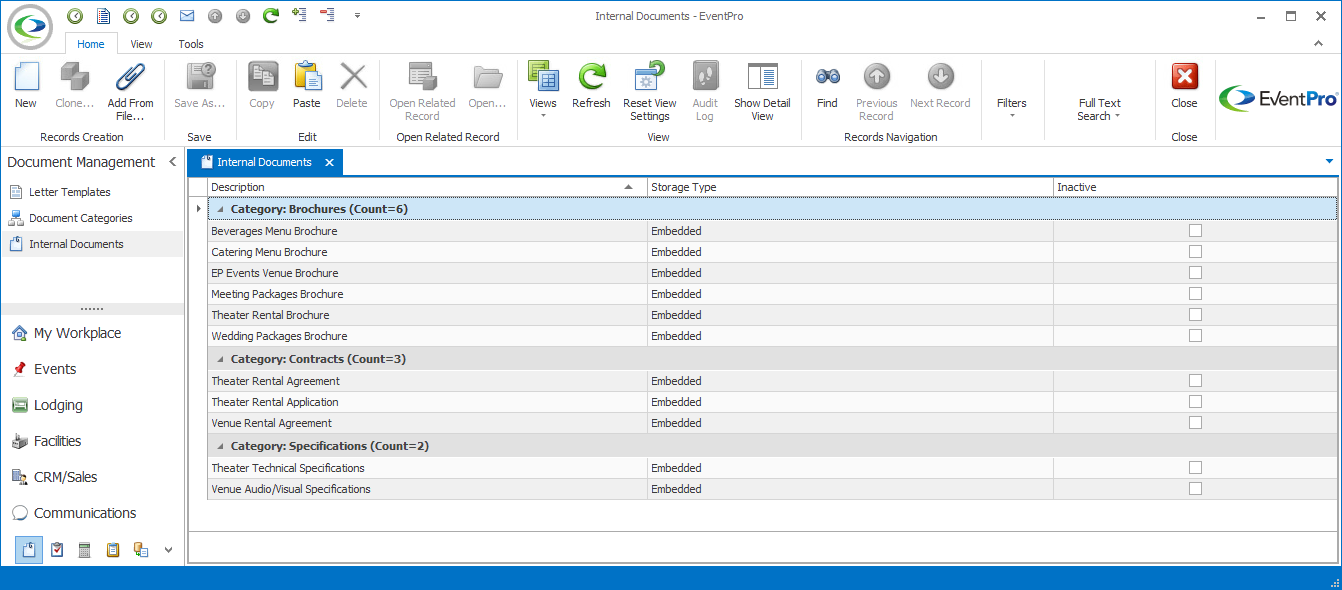1342x590 pixels.
Task: Click the green refresh arrow in title bar
Action: 270,16
